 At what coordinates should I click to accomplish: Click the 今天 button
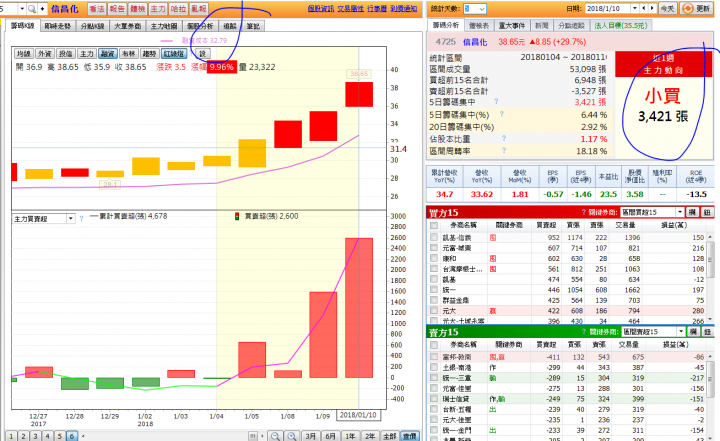(667, 9)
